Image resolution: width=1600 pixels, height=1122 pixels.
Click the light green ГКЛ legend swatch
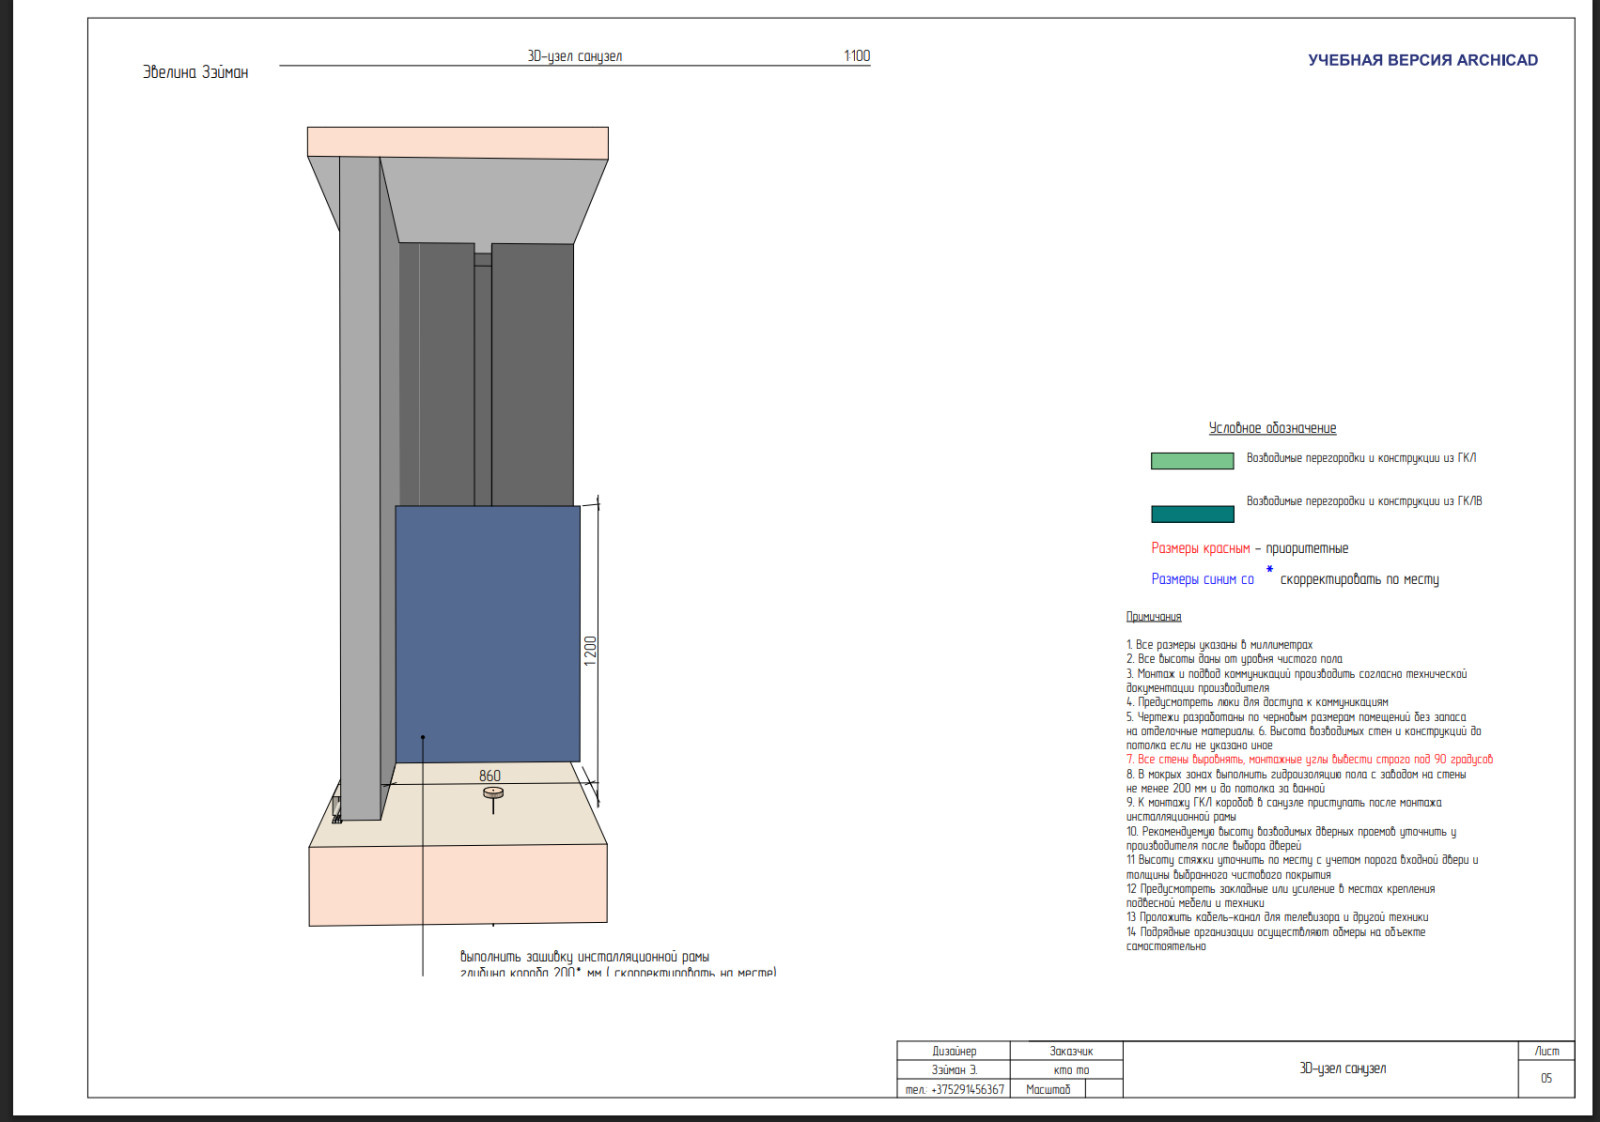coord(1192,461)
